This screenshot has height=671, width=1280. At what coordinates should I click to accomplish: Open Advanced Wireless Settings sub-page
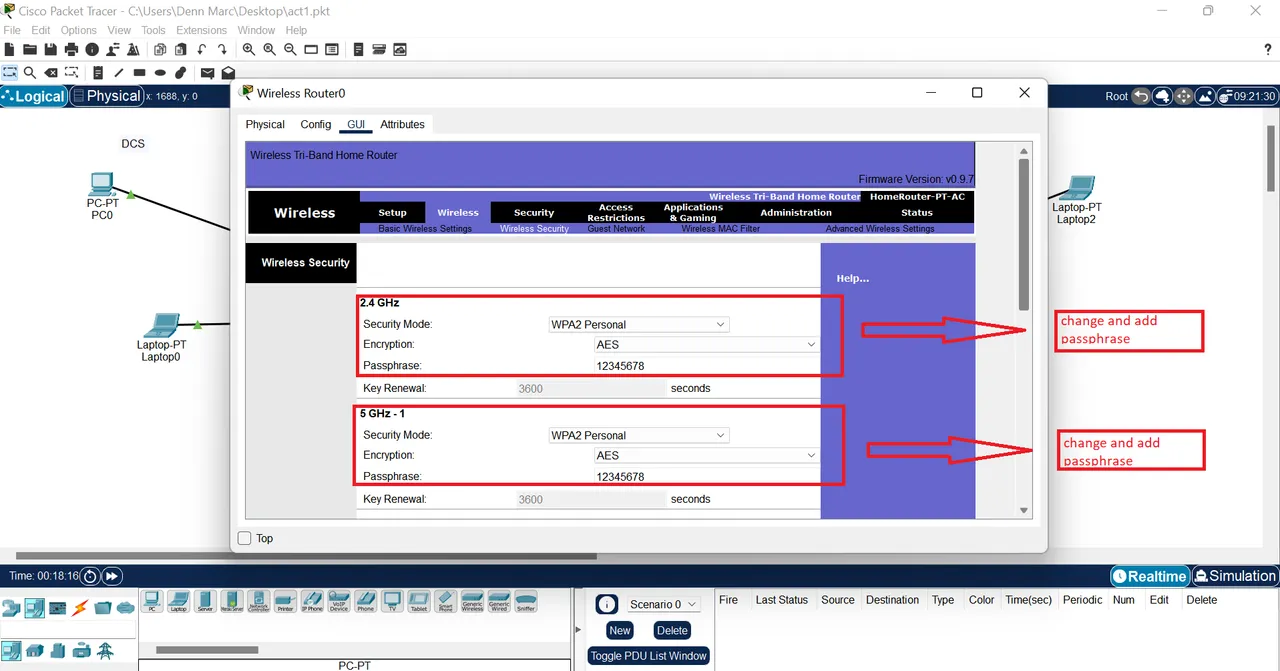pos(880,229)
